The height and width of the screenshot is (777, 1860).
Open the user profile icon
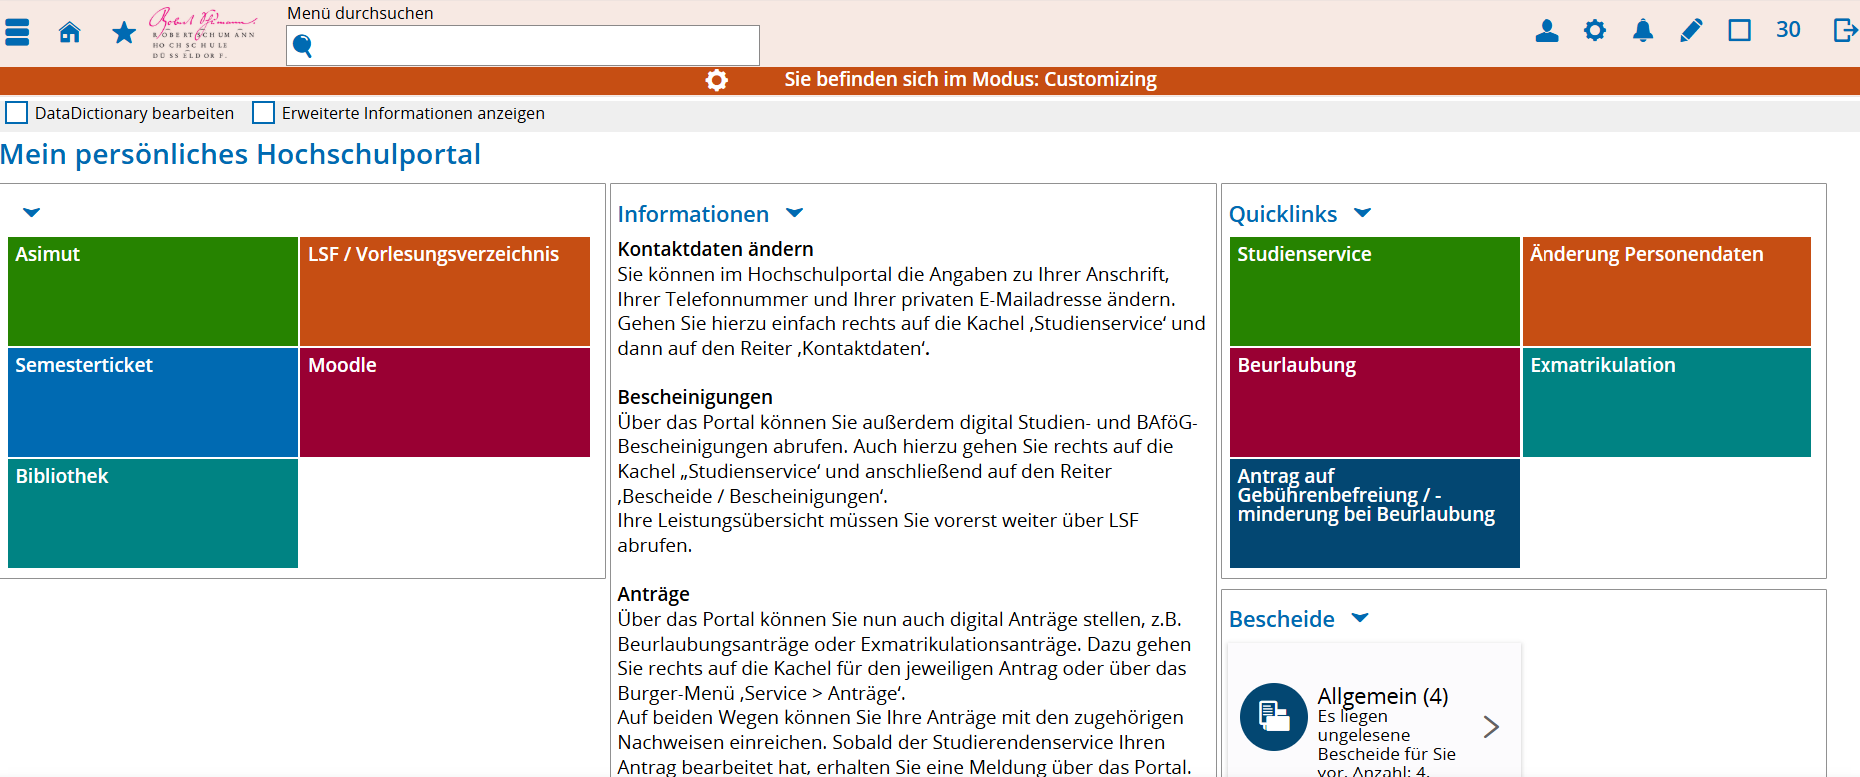click(x=1546, y=31)
